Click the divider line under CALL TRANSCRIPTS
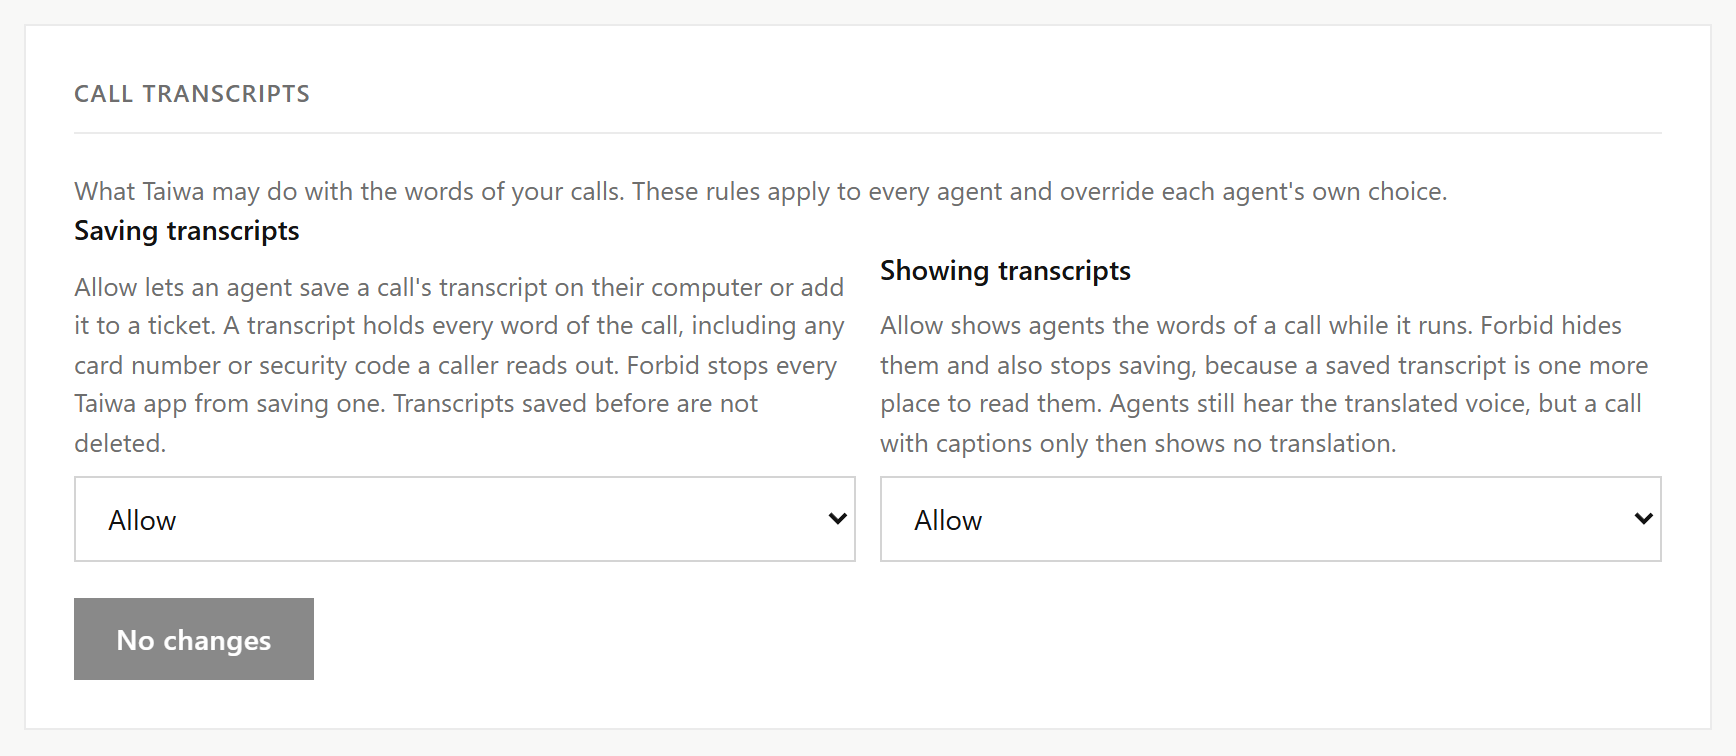 click(868, 133)
